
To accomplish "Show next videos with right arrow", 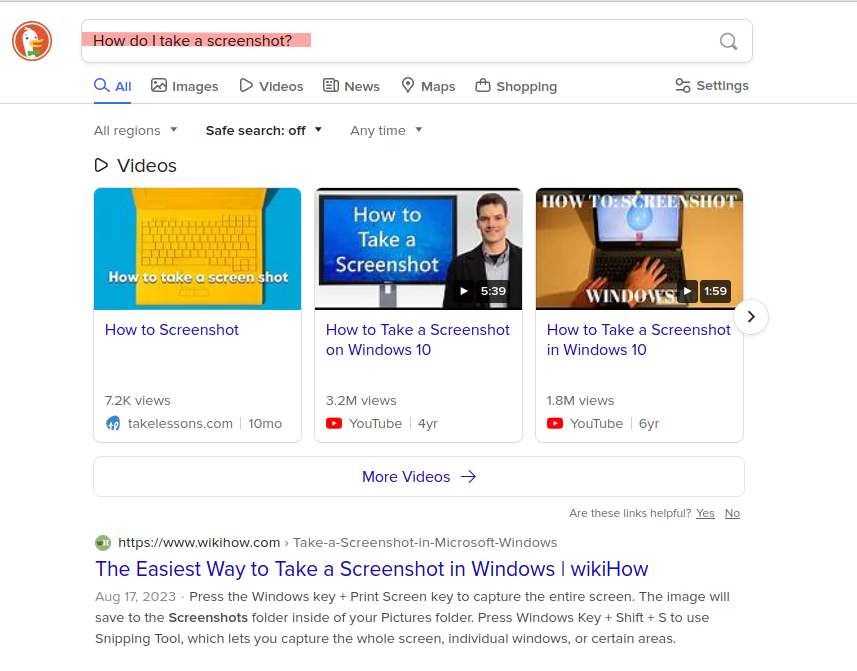I will click(x=751, y=318).
